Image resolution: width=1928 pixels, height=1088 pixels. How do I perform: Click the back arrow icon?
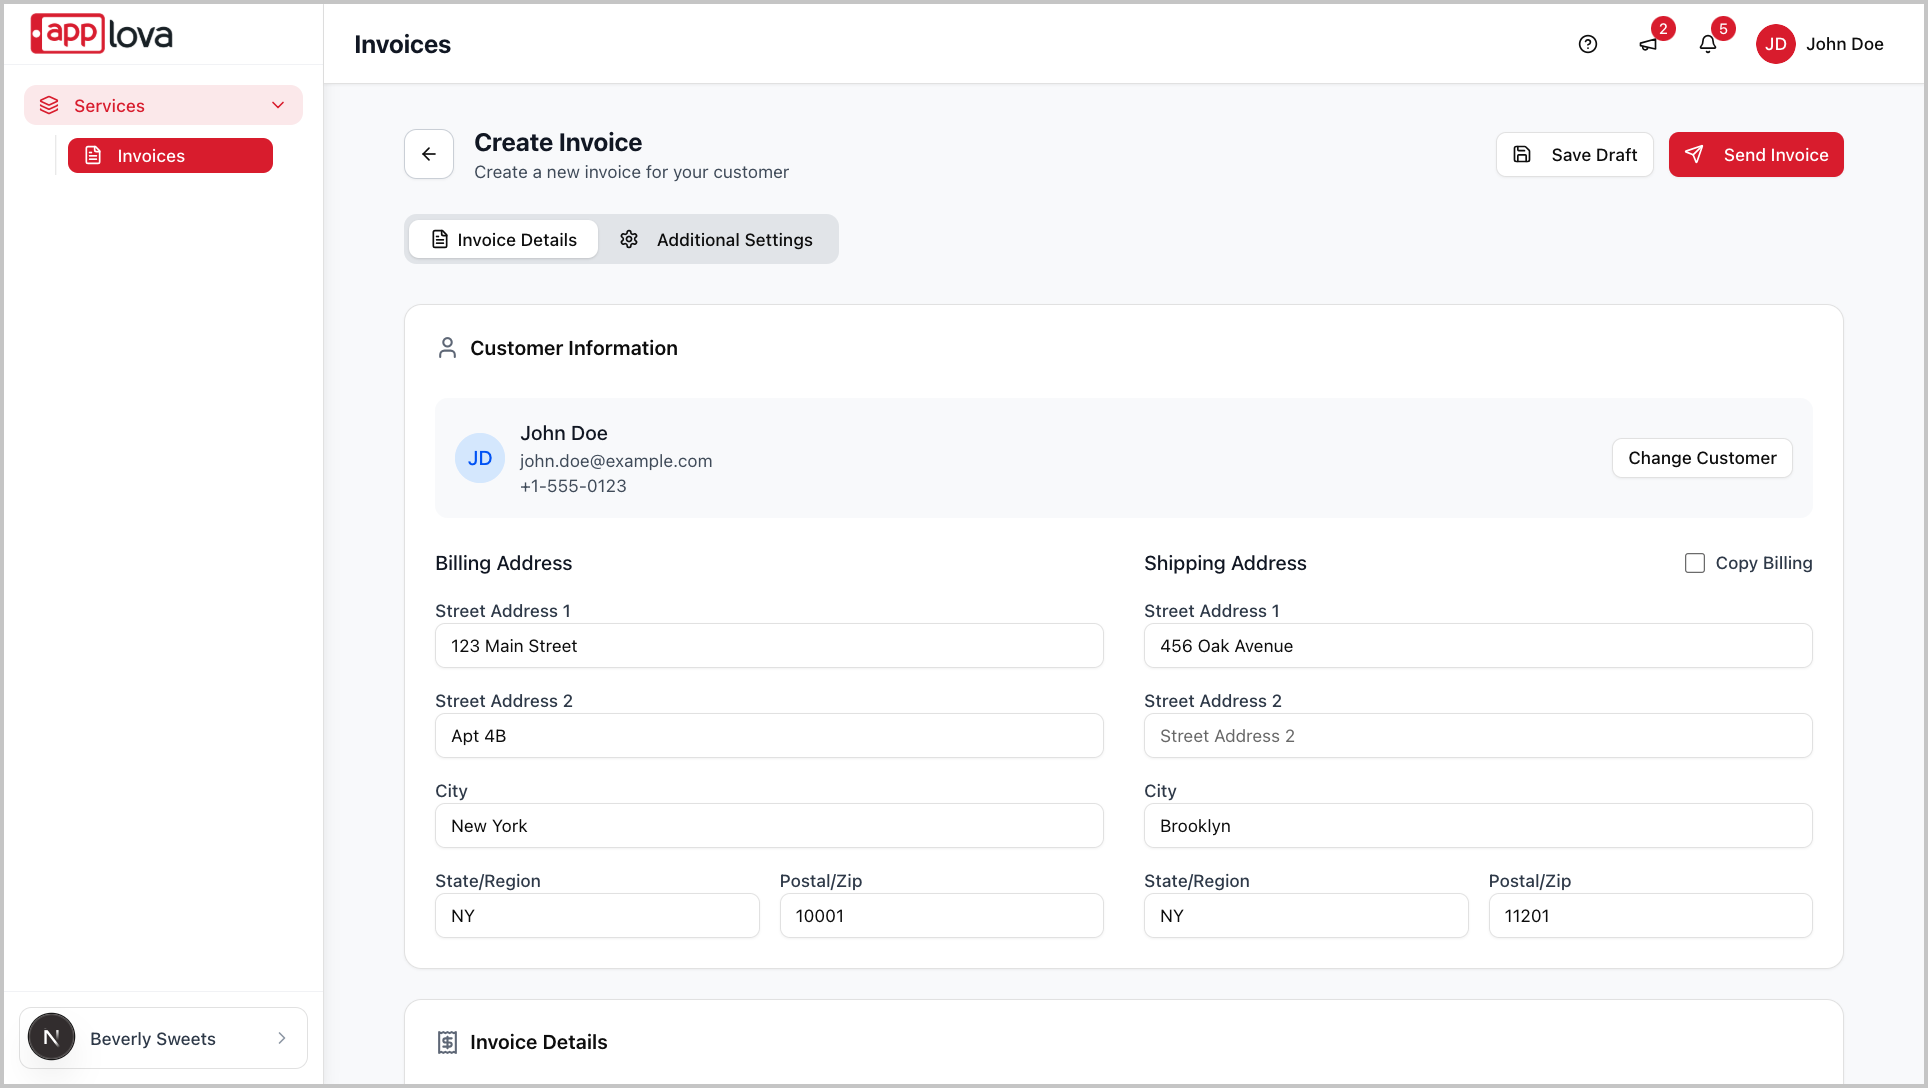tap(429, 154)
